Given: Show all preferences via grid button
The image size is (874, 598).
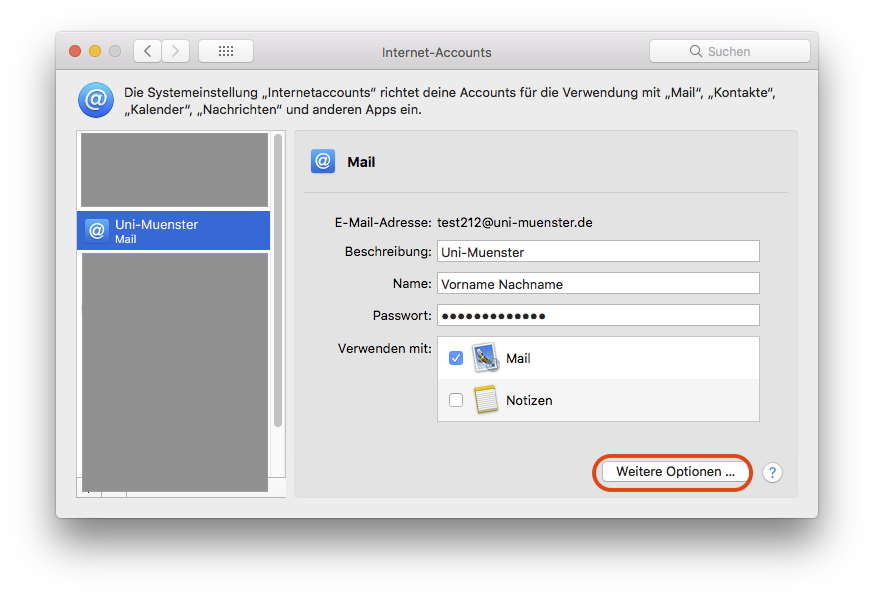Looking at the screenshot, I should (x=225, y=51).
